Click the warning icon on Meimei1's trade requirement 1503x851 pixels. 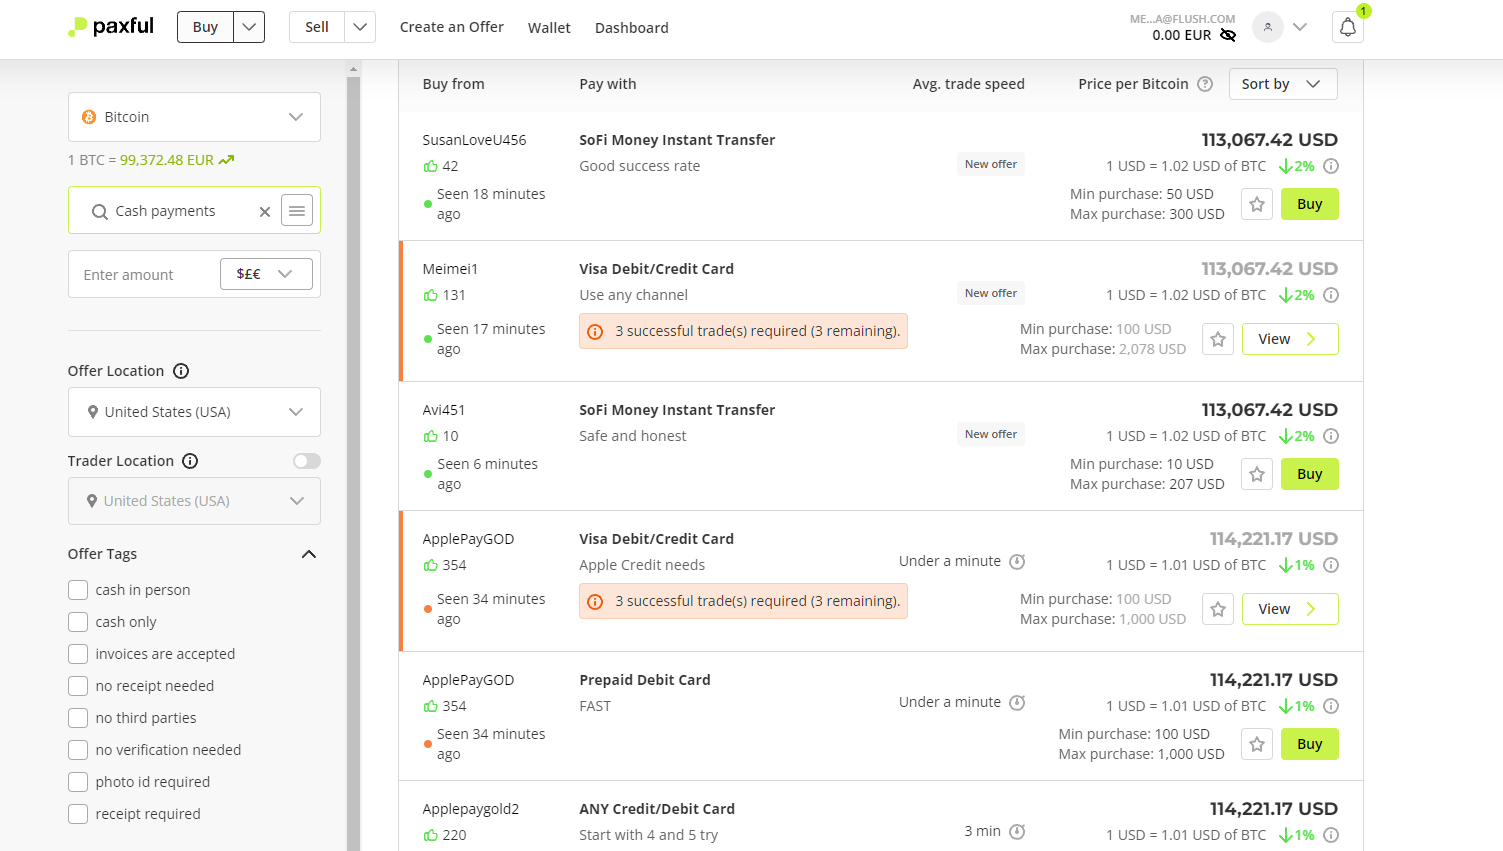595,331
